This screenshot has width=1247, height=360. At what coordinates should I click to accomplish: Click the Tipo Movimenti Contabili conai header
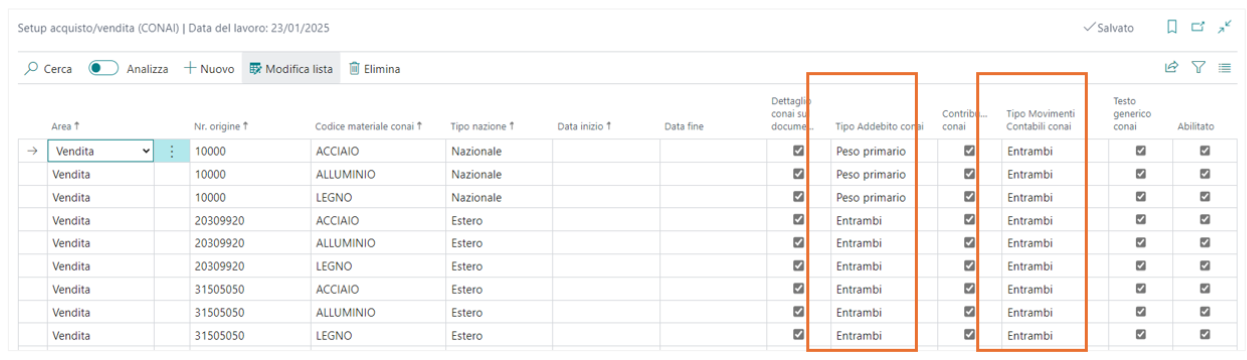tap(1040, 120)
